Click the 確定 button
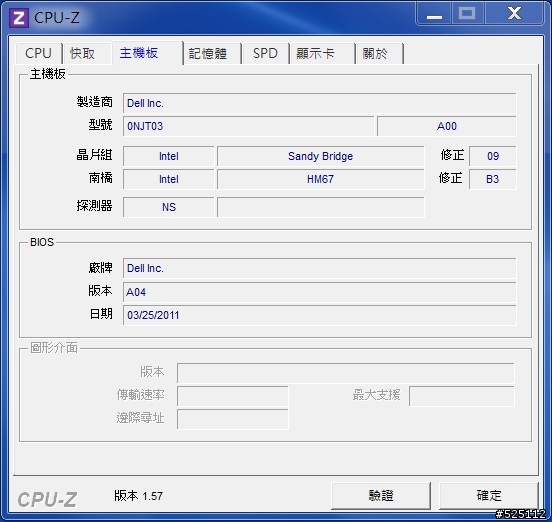 [489, 496]
